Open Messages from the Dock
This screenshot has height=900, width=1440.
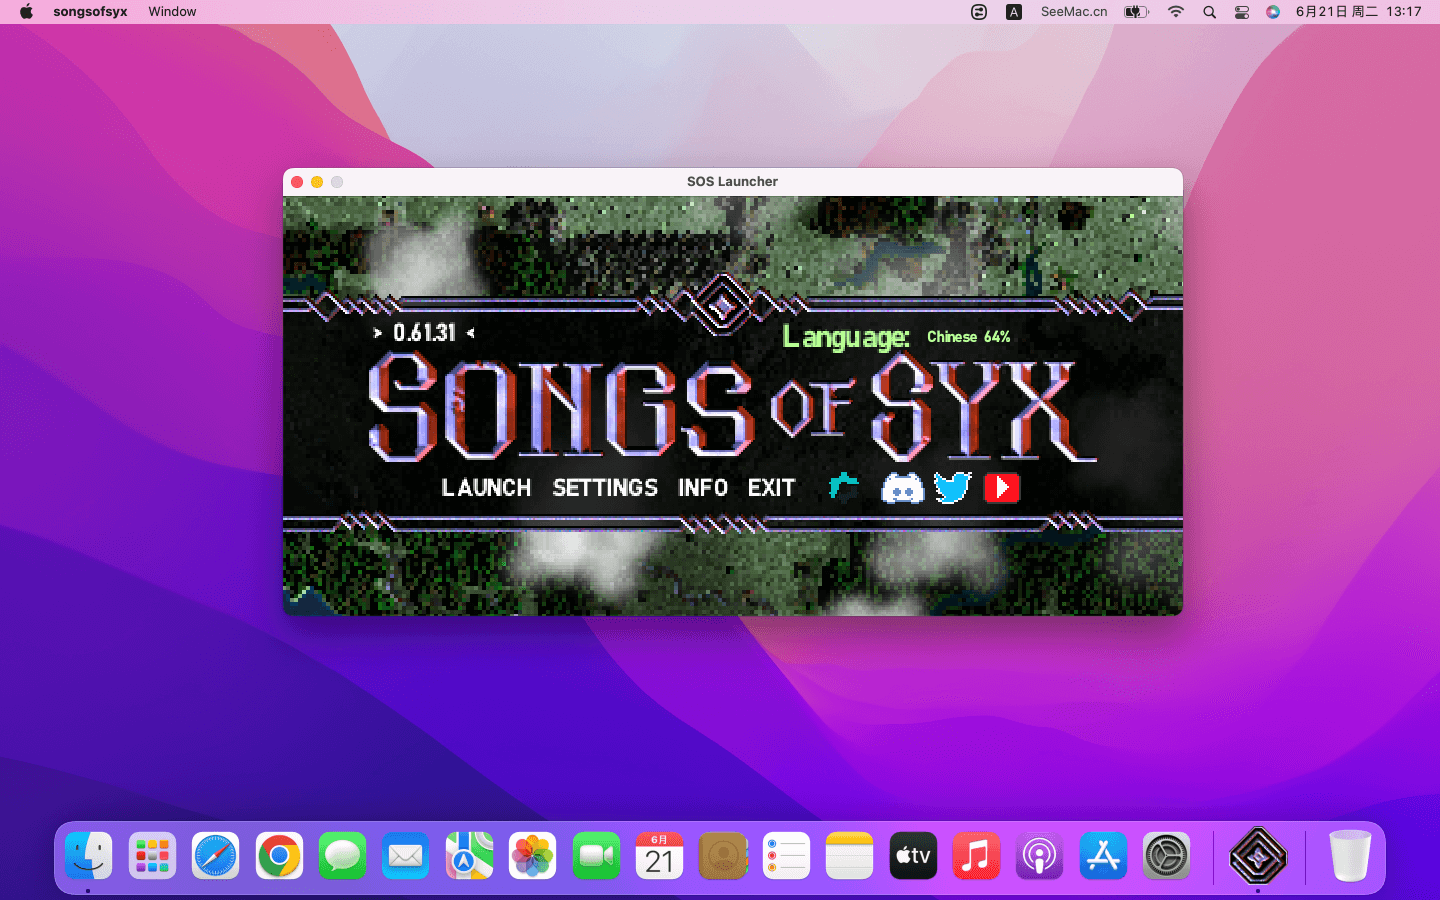[343, 856]
